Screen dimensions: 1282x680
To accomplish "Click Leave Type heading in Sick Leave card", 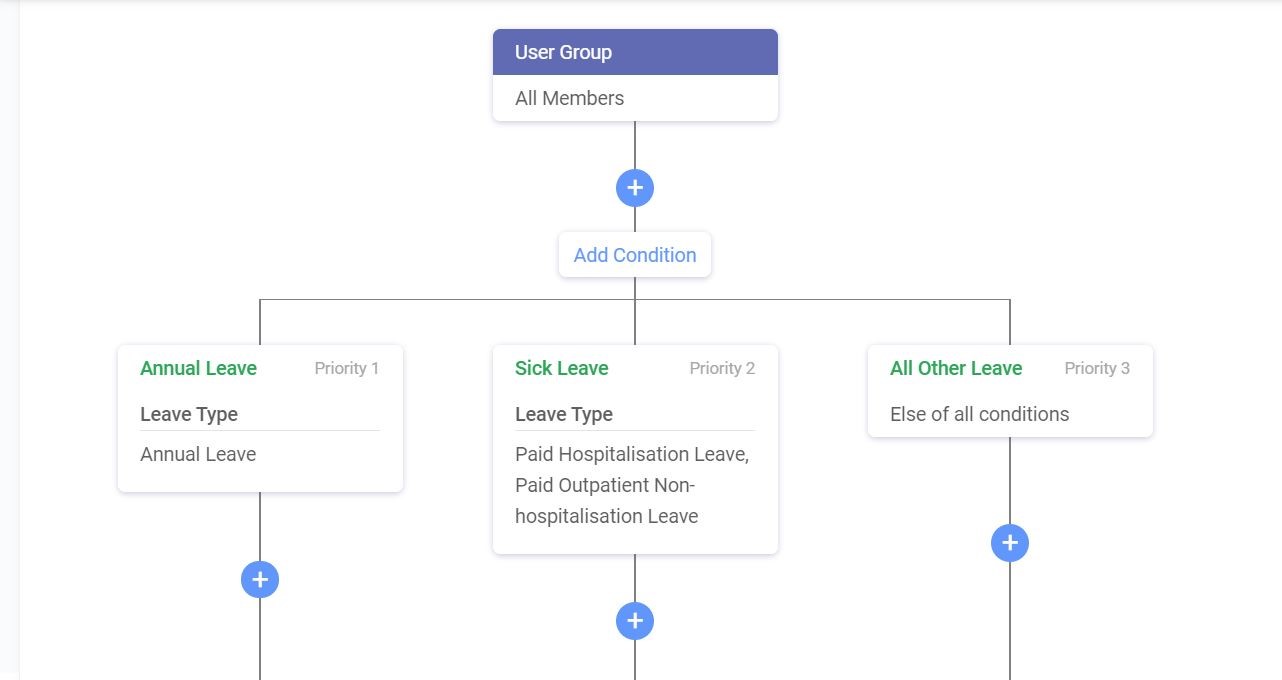I will pos(564,414).
